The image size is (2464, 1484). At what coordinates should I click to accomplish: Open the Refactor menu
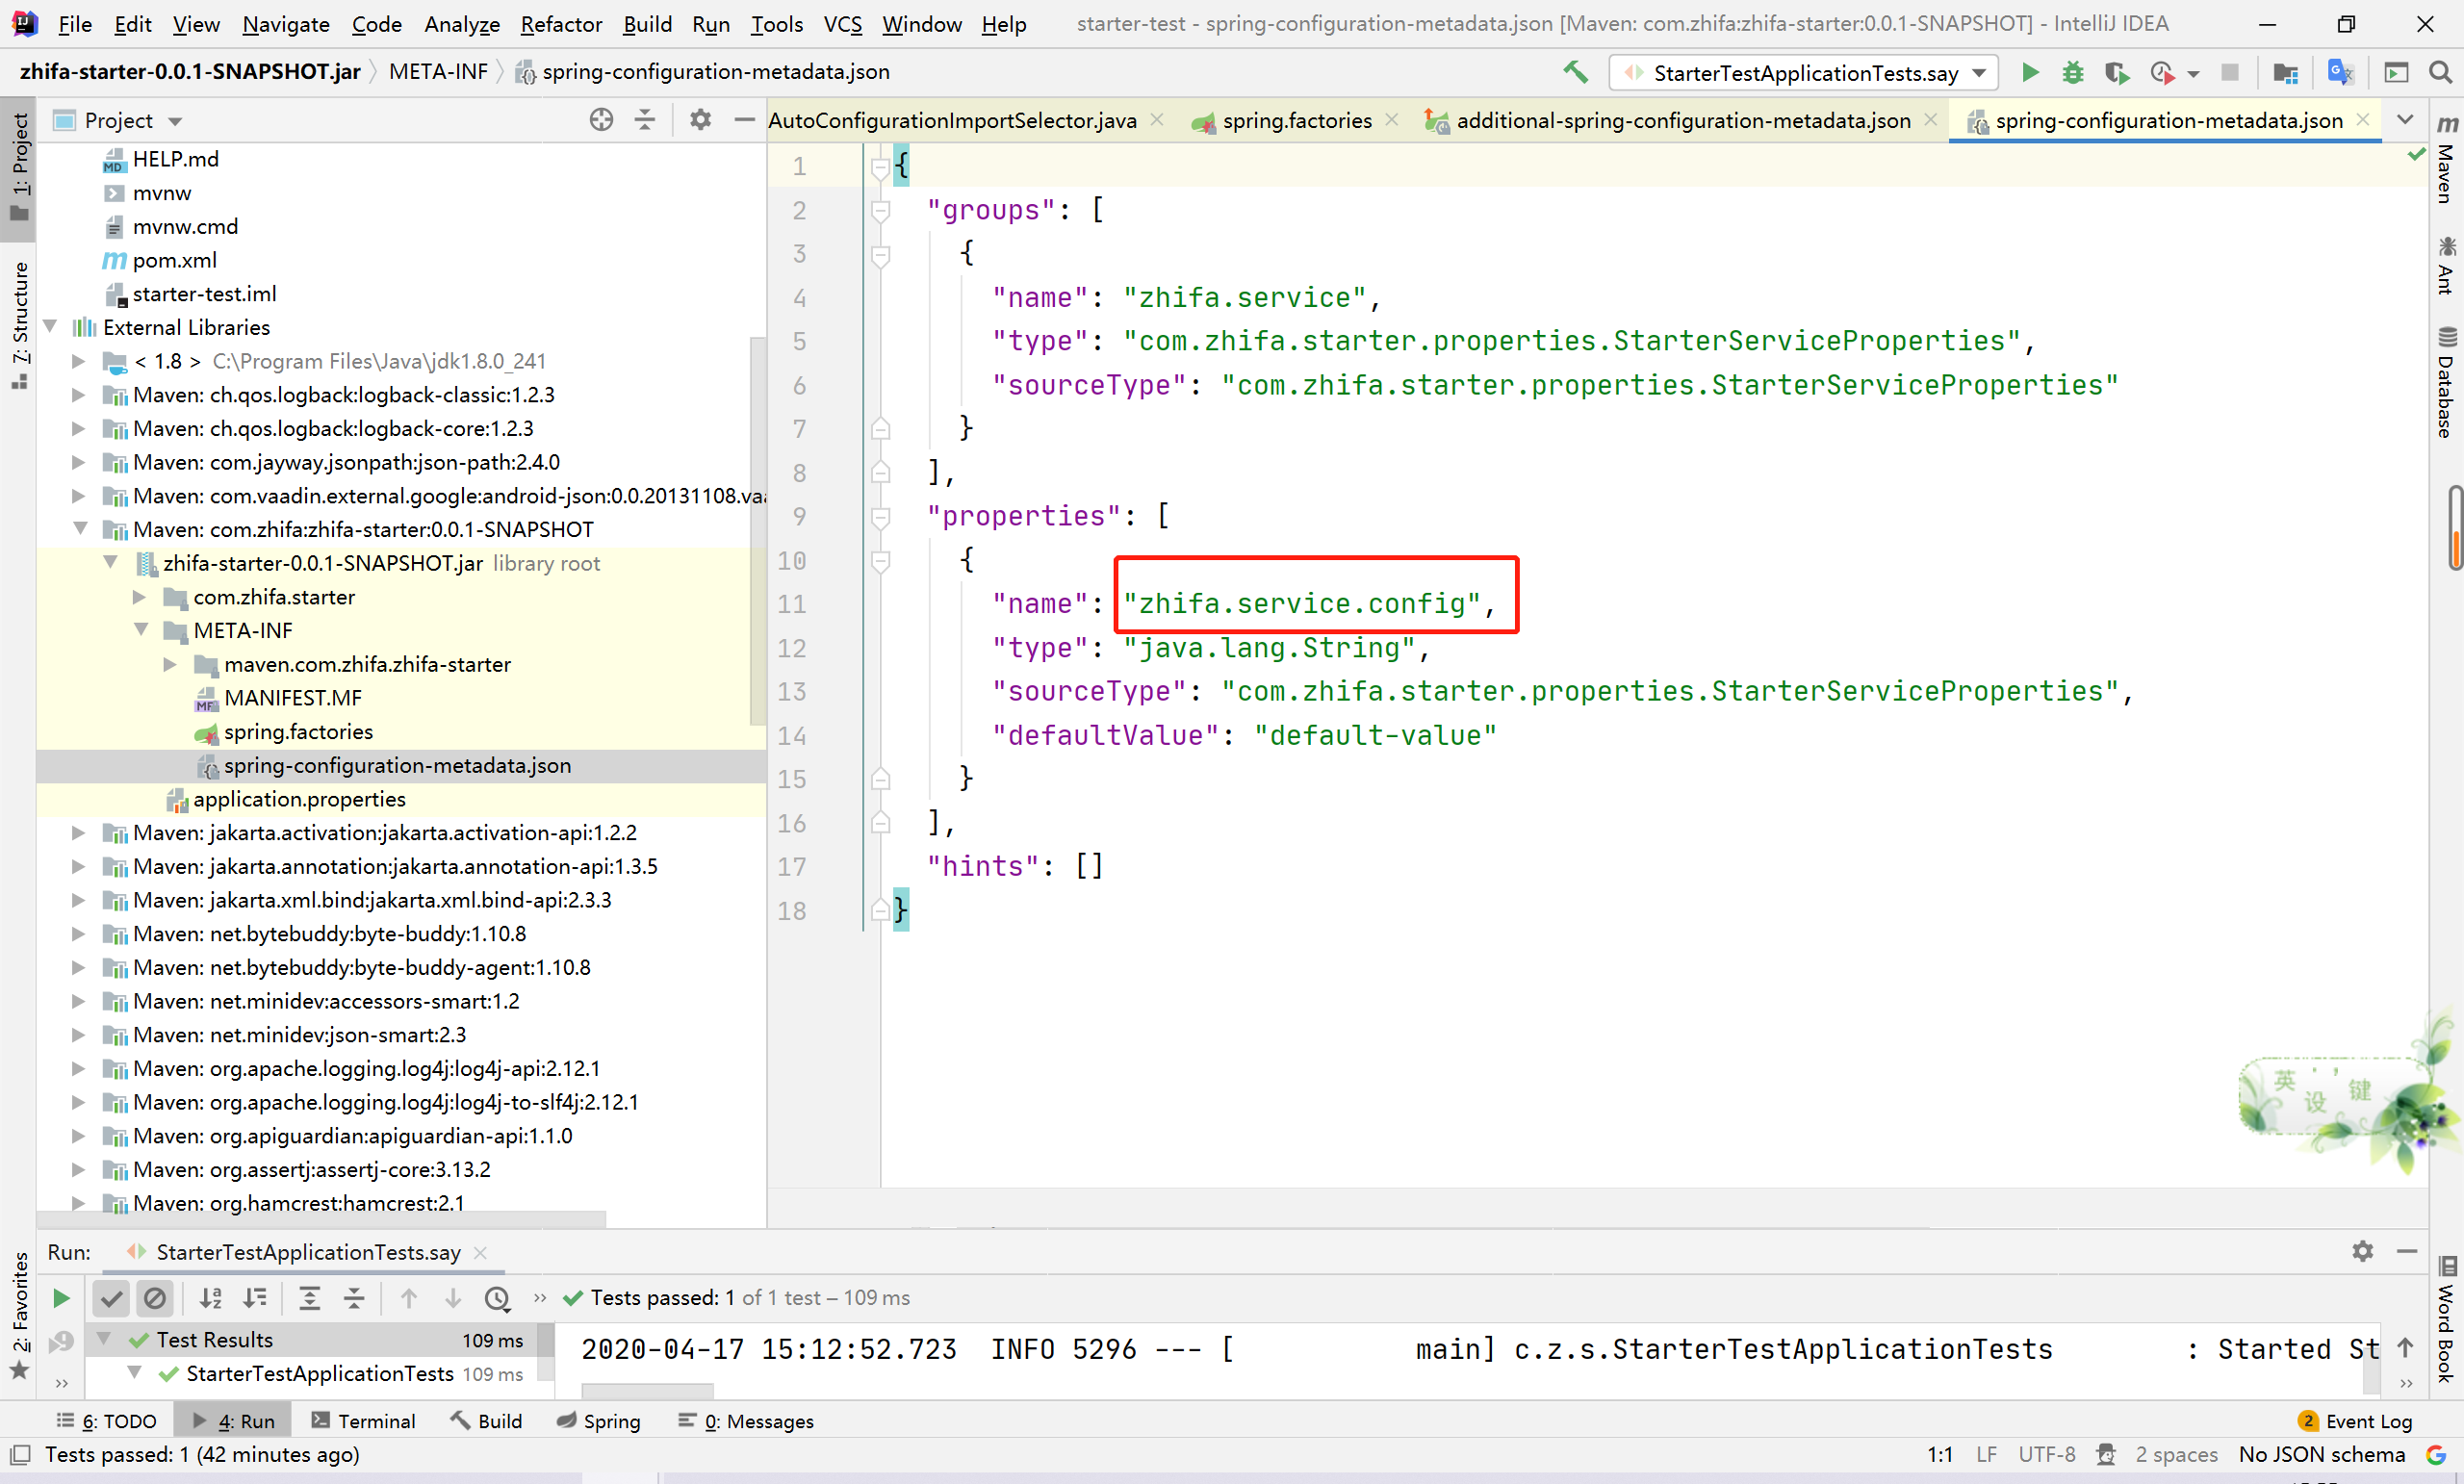(561, 24)
